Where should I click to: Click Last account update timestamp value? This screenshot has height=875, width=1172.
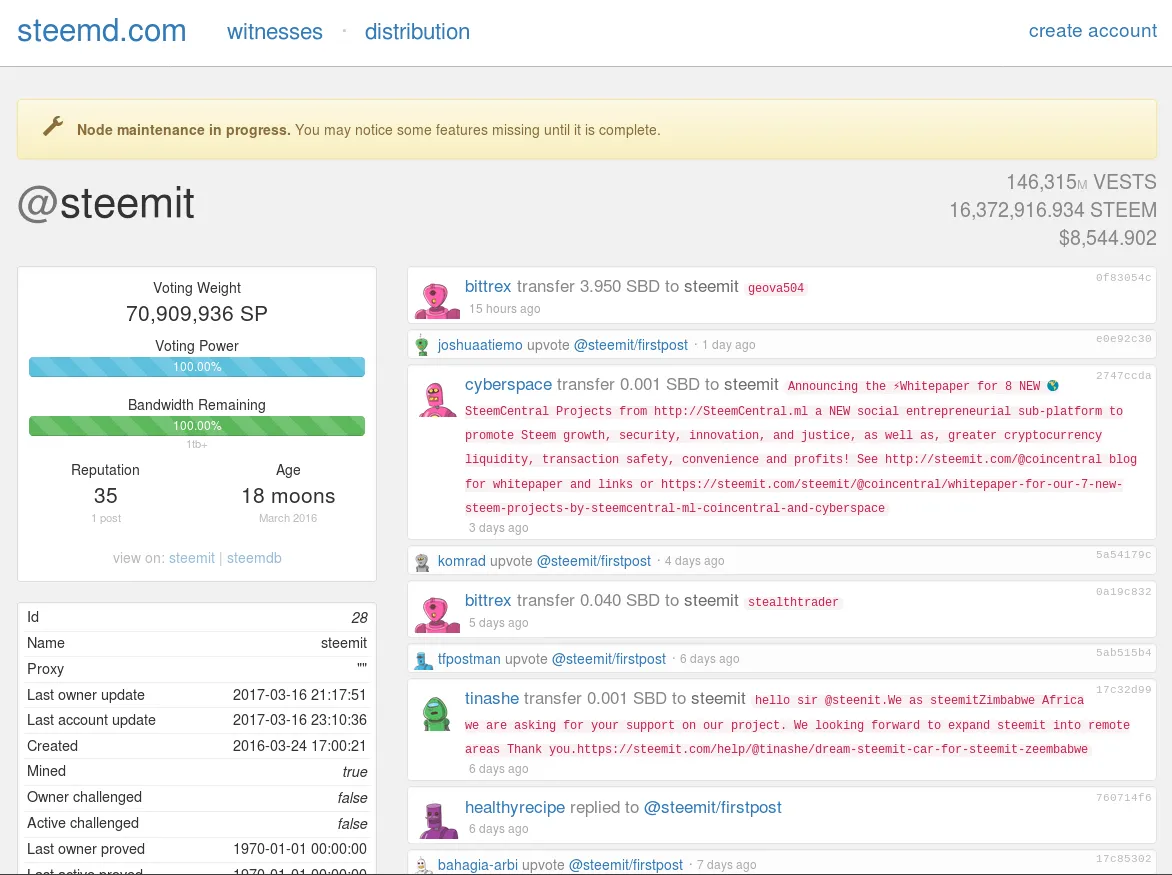pos(299,720)
